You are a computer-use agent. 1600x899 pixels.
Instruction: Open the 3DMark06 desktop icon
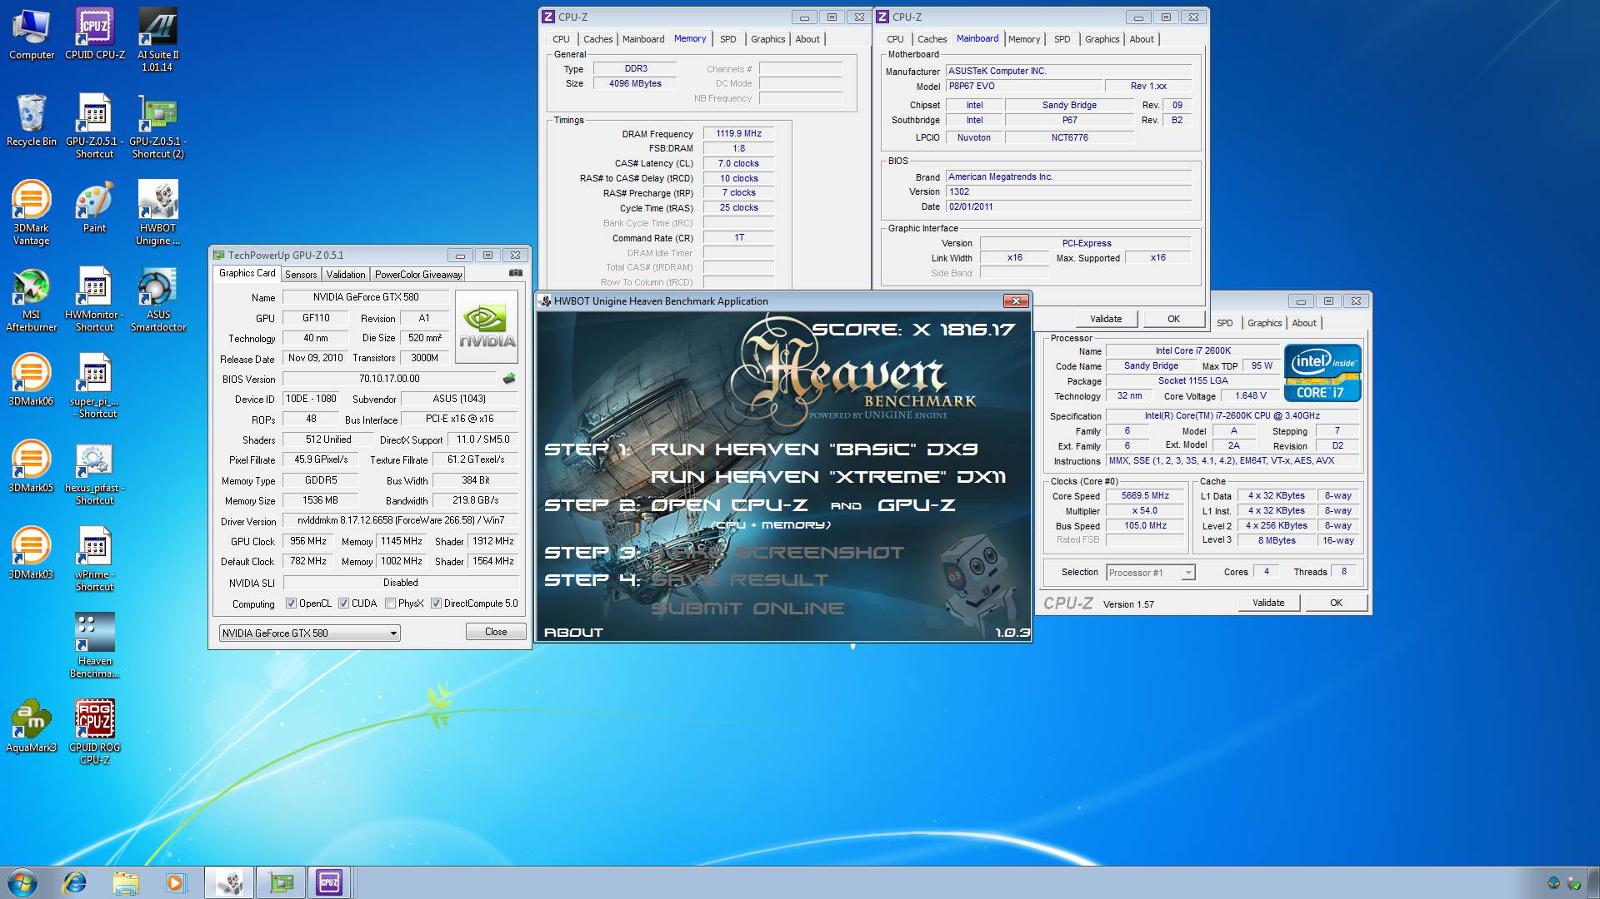coord(31,381)
